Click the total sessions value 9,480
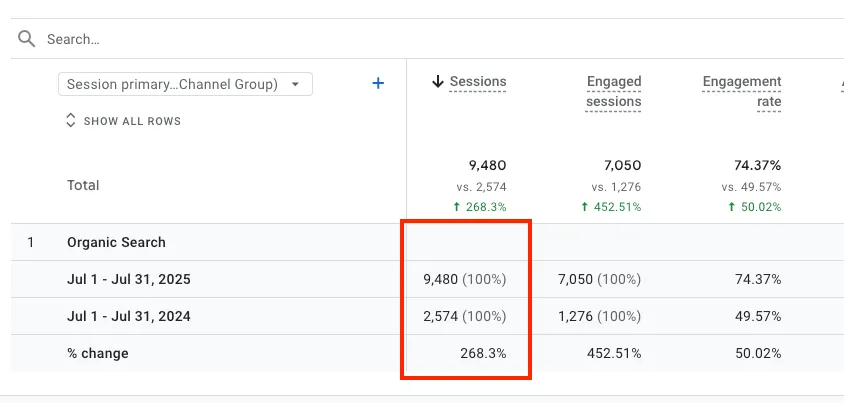This screenshot has height=403, width=844. coord(489,166)
